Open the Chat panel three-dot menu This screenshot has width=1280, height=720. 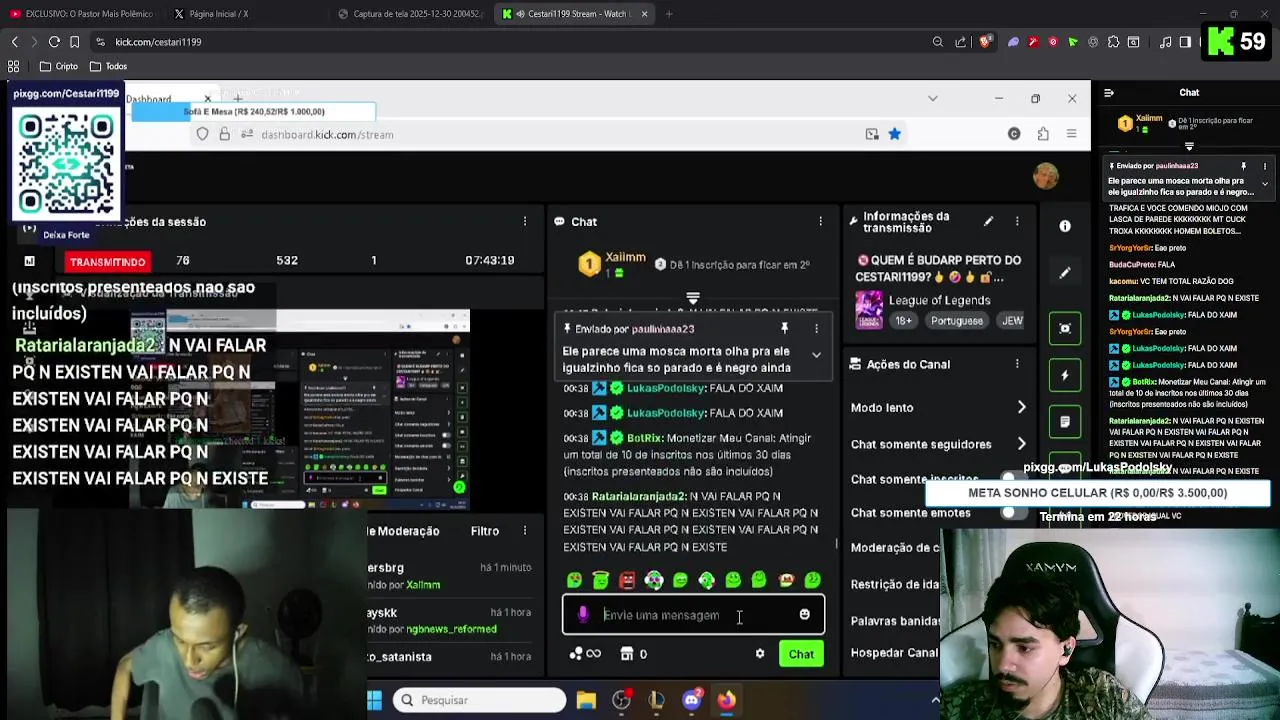click(x=820, y=221)
